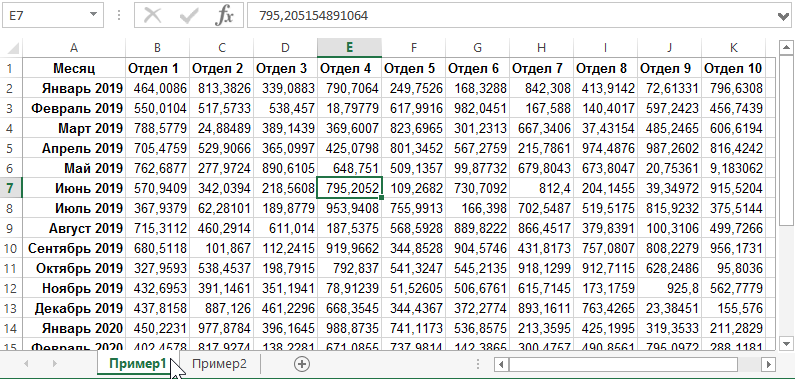Select the cell with value 795,2052

pos(349,188)
